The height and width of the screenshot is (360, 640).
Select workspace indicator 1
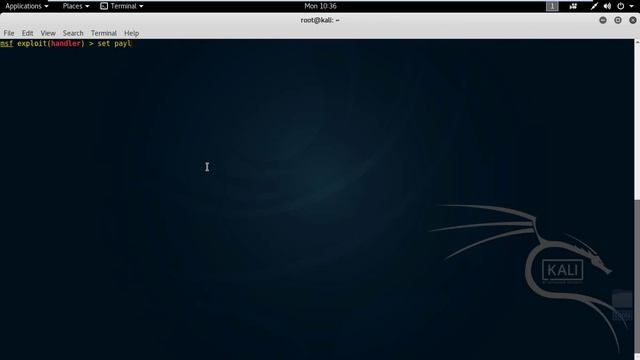(x=552, y=6)
